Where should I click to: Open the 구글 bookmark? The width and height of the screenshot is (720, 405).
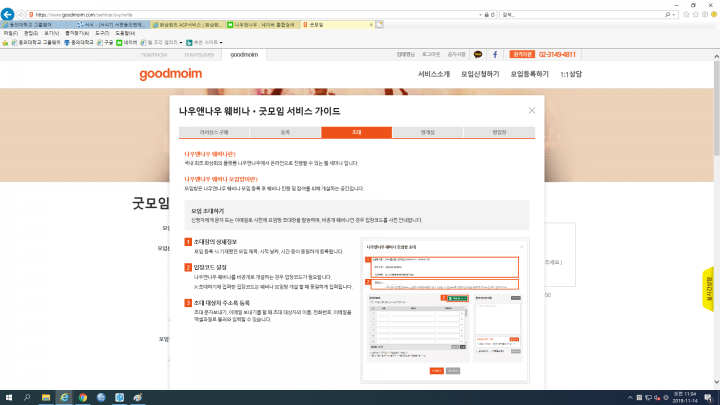click(105, 43)
